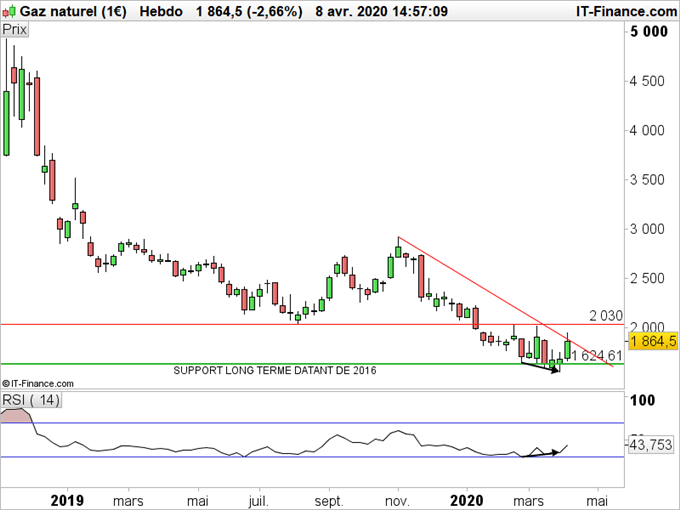Click the RSI (14) indicator label
The width and height of the screenshot is (680, 510).
click(31, 399)
